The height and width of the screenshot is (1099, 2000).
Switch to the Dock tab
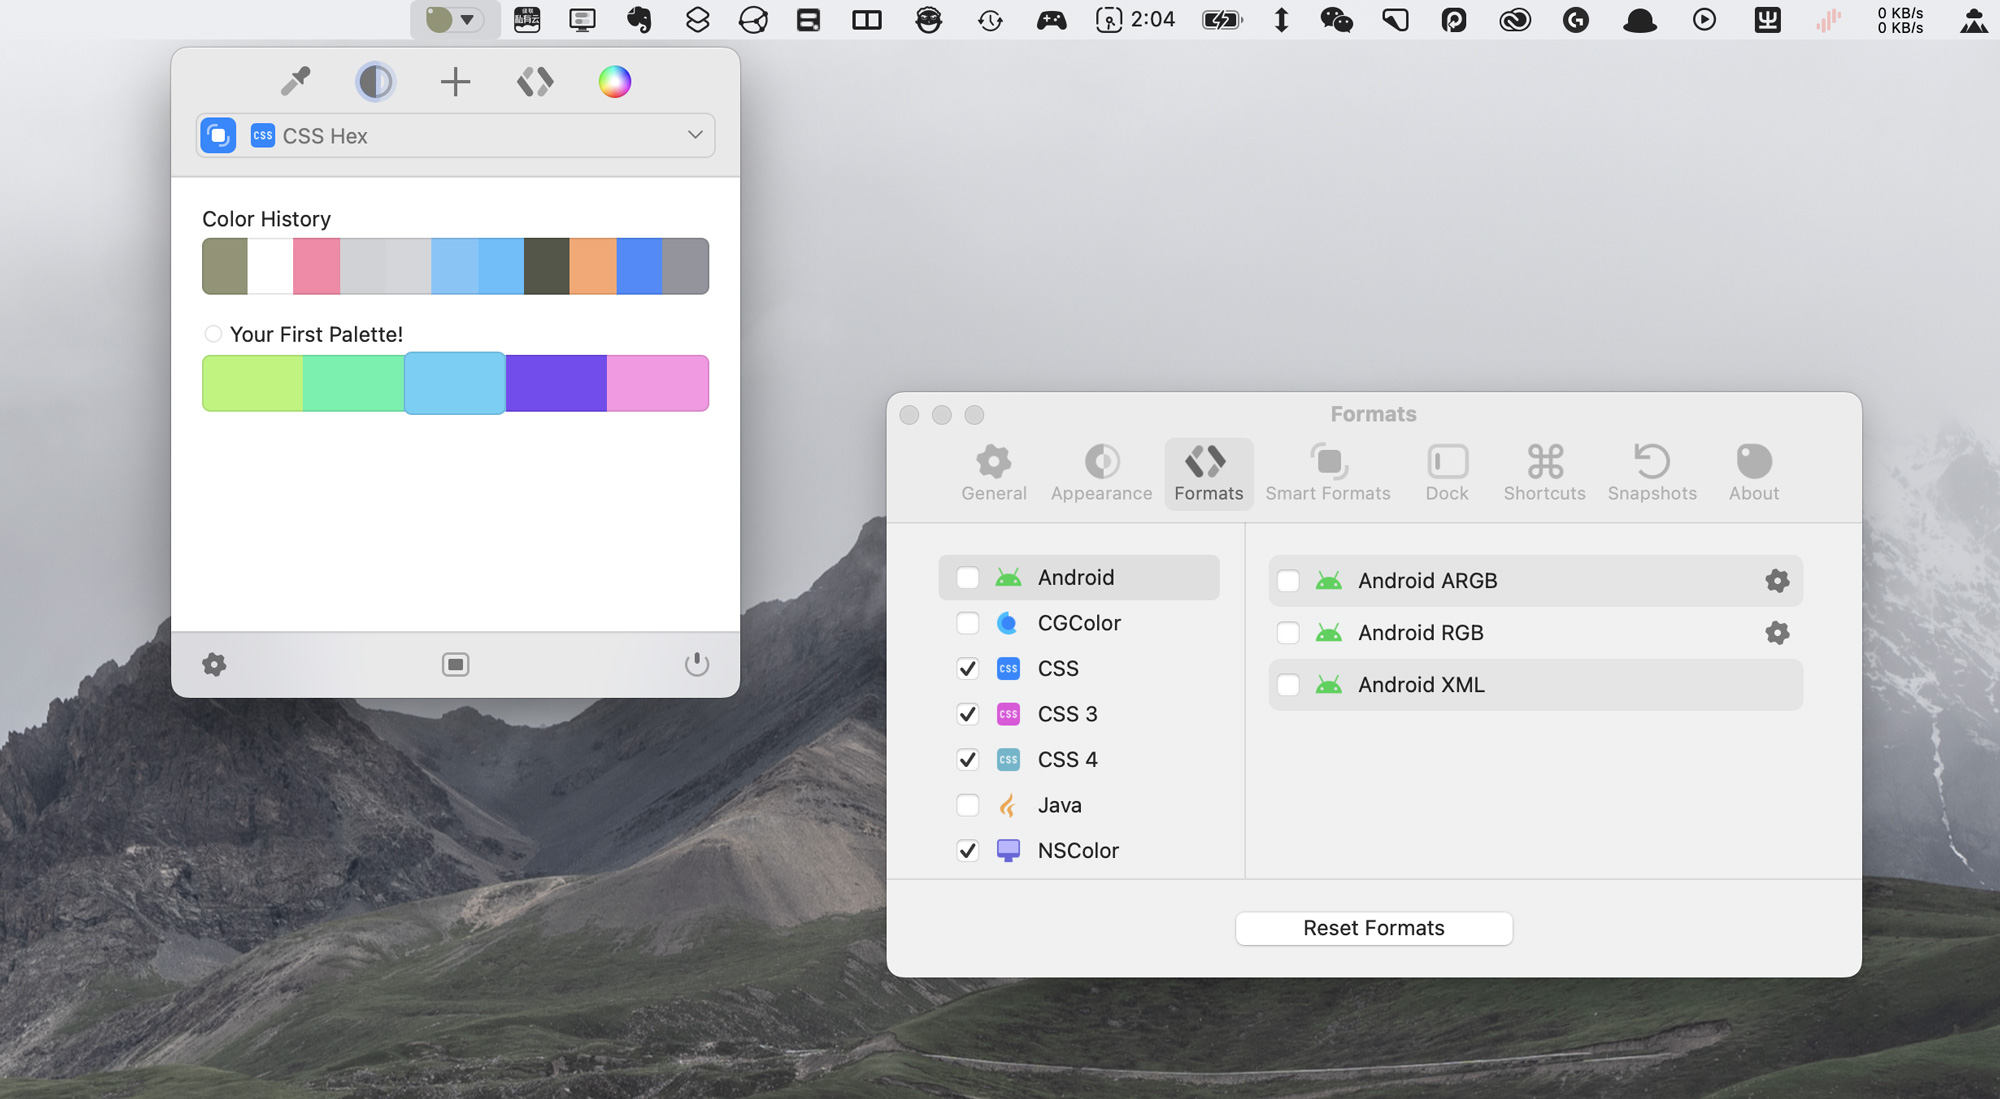[x=1447, y=473]
